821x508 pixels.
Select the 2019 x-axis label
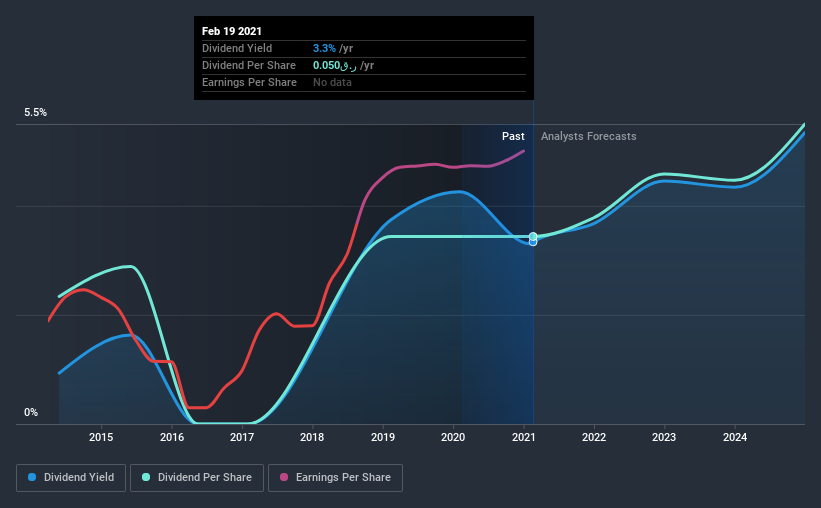(383, 437)
